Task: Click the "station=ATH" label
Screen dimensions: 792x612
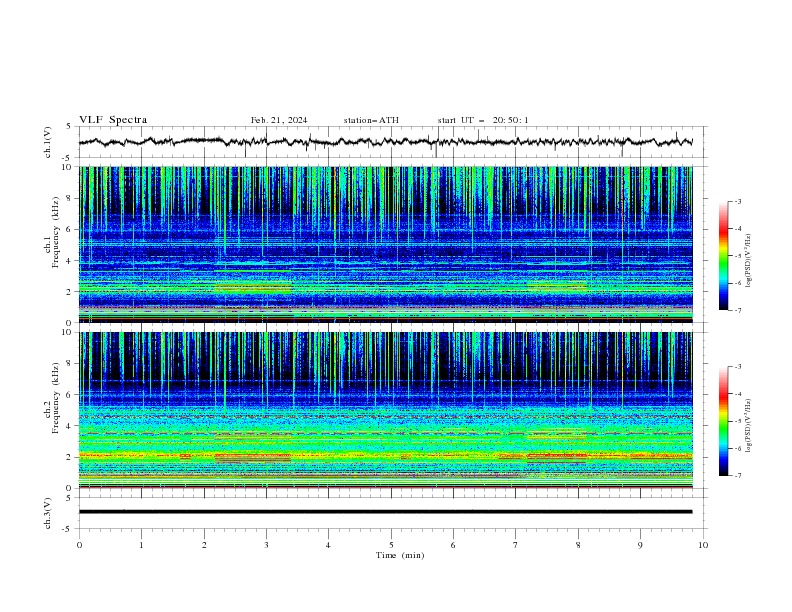Action: coord(371,120)
